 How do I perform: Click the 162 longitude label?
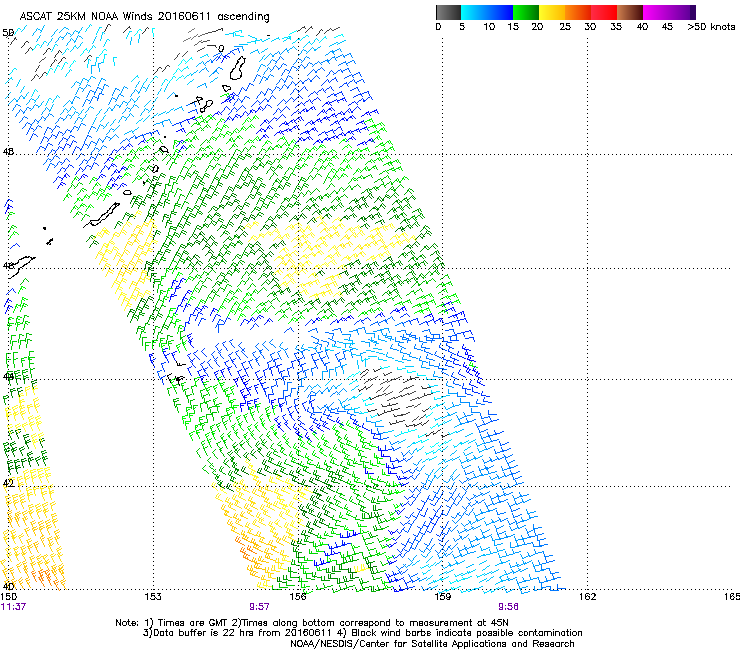[x=587, y=597]
